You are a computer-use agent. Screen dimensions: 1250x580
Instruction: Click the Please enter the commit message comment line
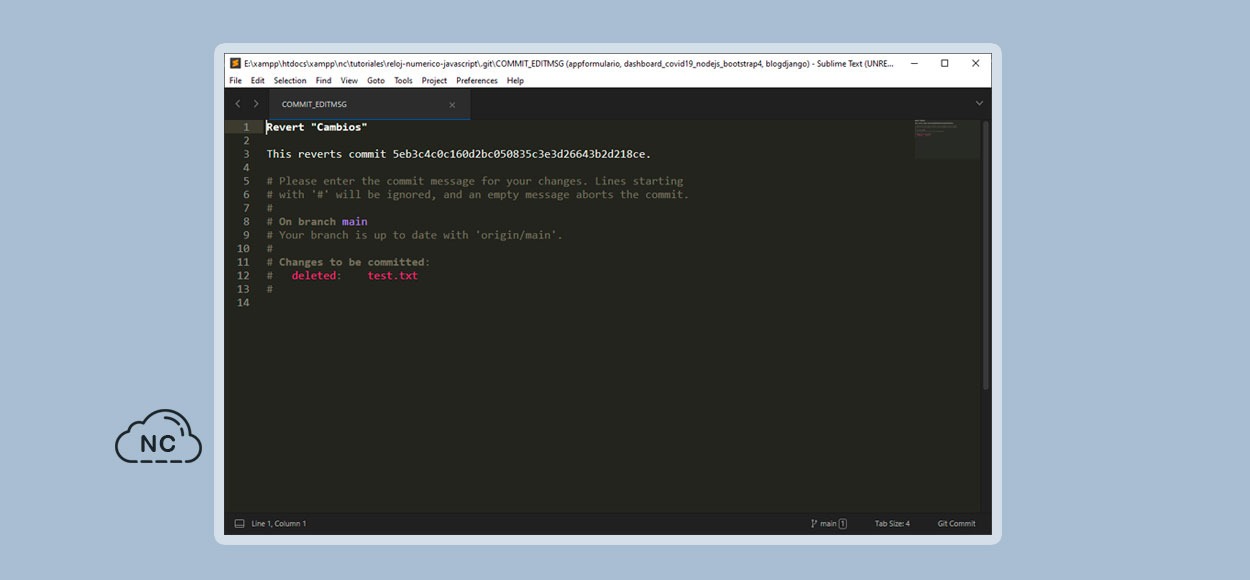coord(475,181)
